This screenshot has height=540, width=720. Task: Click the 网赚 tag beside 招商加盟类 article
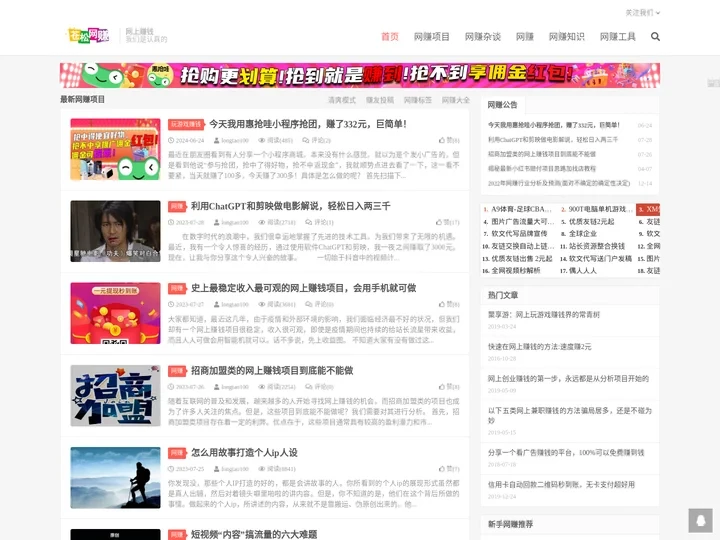point(177,371)
